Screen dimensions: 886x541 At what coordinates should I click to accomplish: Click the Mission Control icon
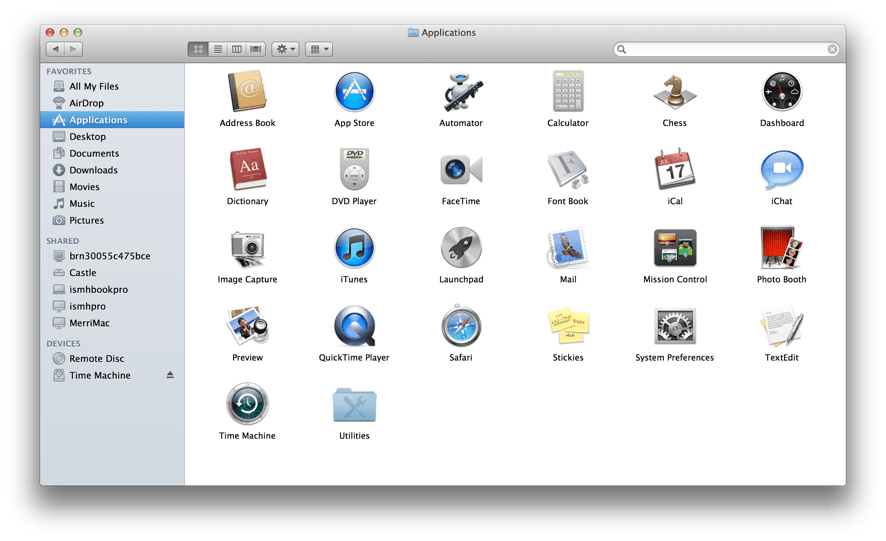pyautogui.click(x=675, y=248)
